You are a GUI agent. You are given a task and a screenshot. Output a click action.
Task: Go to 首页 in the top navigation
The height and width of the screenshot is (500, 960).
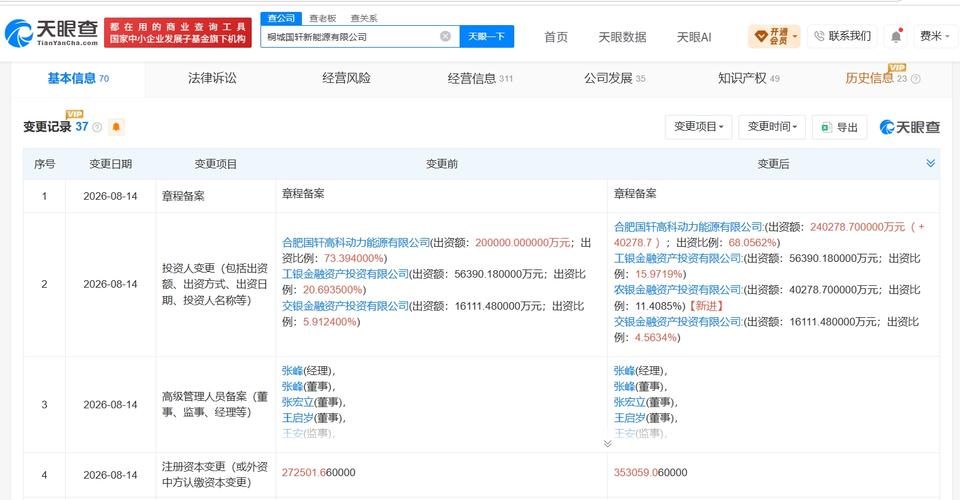(556, 37)
